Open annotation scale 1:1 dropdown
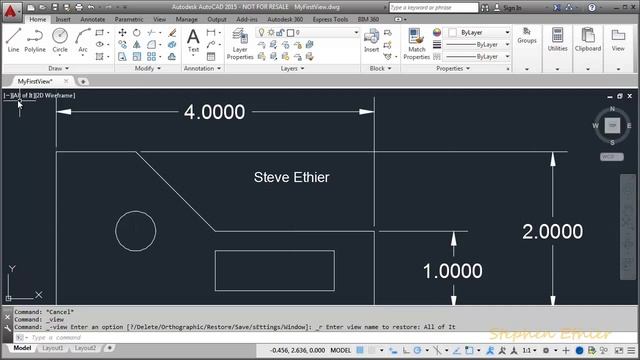This screenshot has height=360, width=640. (529, 350)
